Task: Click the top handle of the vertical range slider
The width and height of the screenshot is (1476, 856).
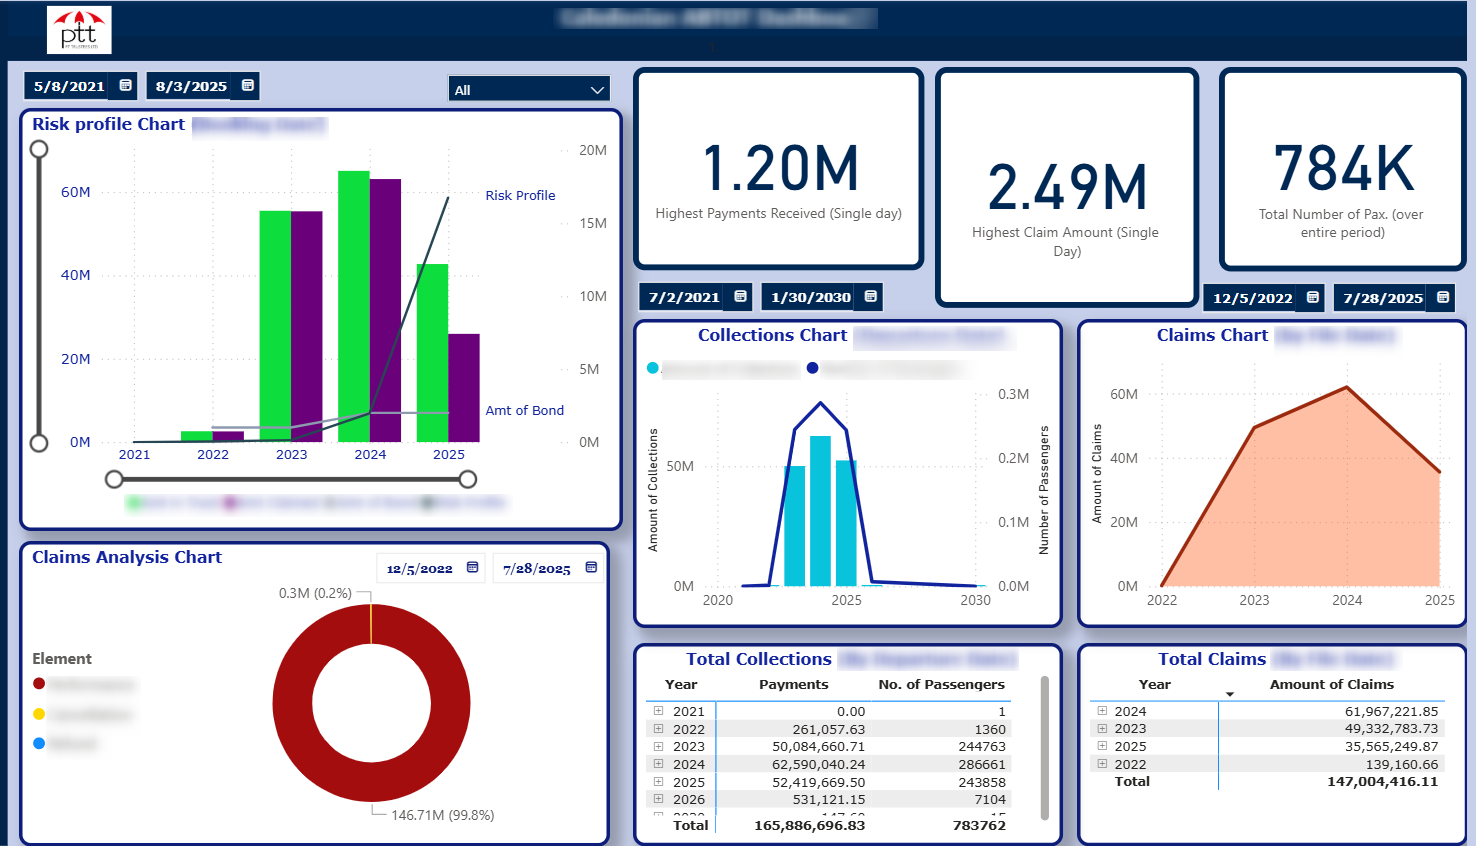Action: 39,147
